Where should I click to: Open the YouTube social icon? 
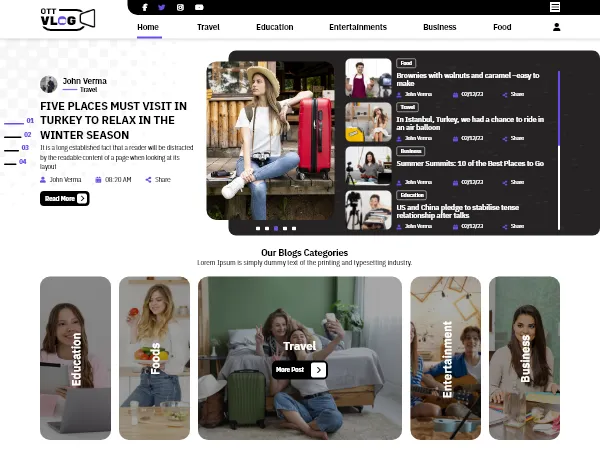(199, 7)
